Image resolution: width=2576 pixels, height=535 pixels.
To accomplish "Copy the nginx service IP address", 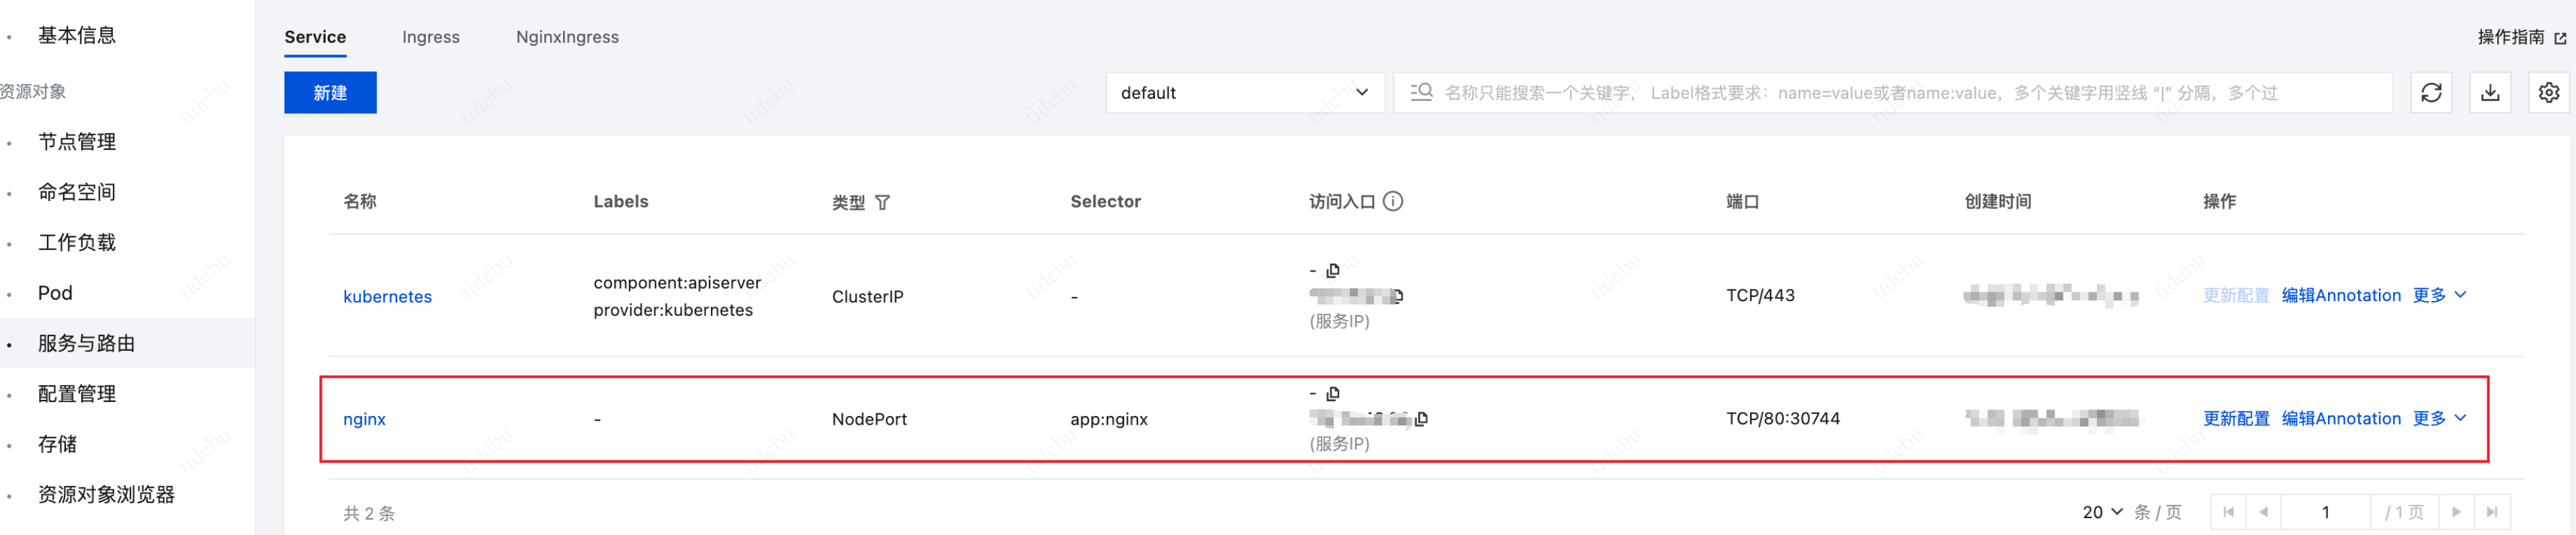I will [x=1422, y=419].
